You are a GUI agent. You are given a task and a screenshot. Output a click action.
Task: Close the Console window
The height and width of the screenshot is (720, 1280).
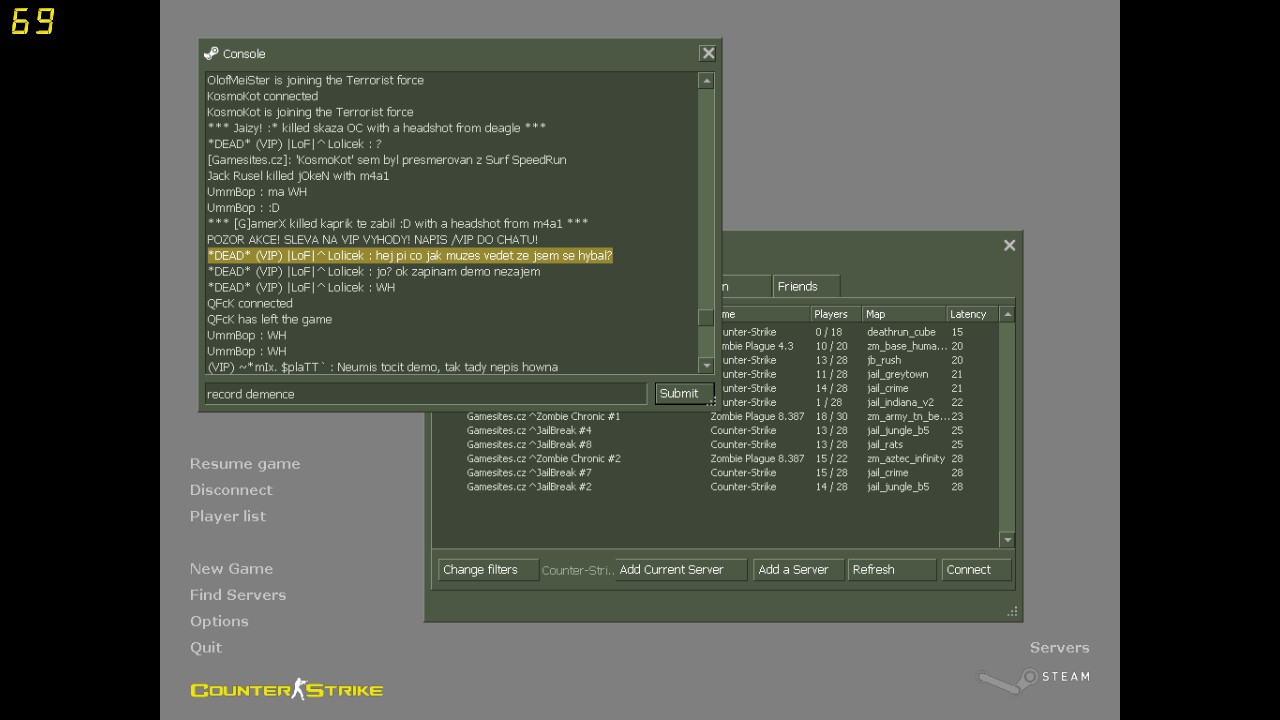(x=708, y=53)
